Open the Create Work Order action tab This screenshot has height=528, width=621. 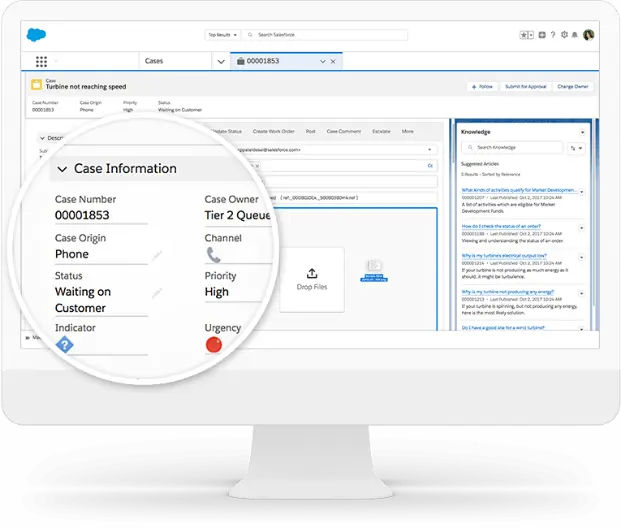(274, 131)
